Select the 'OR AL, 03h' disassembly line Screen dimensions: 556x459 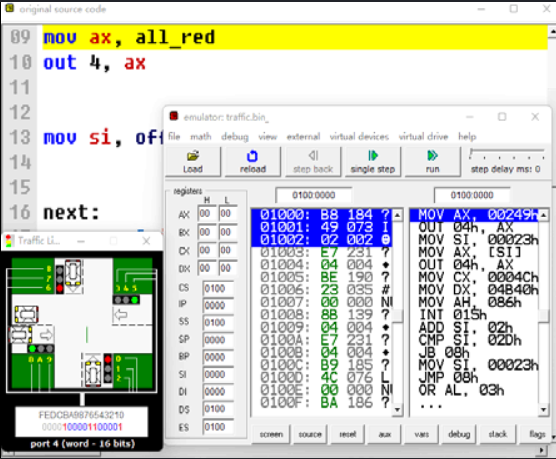click(474, 390)
